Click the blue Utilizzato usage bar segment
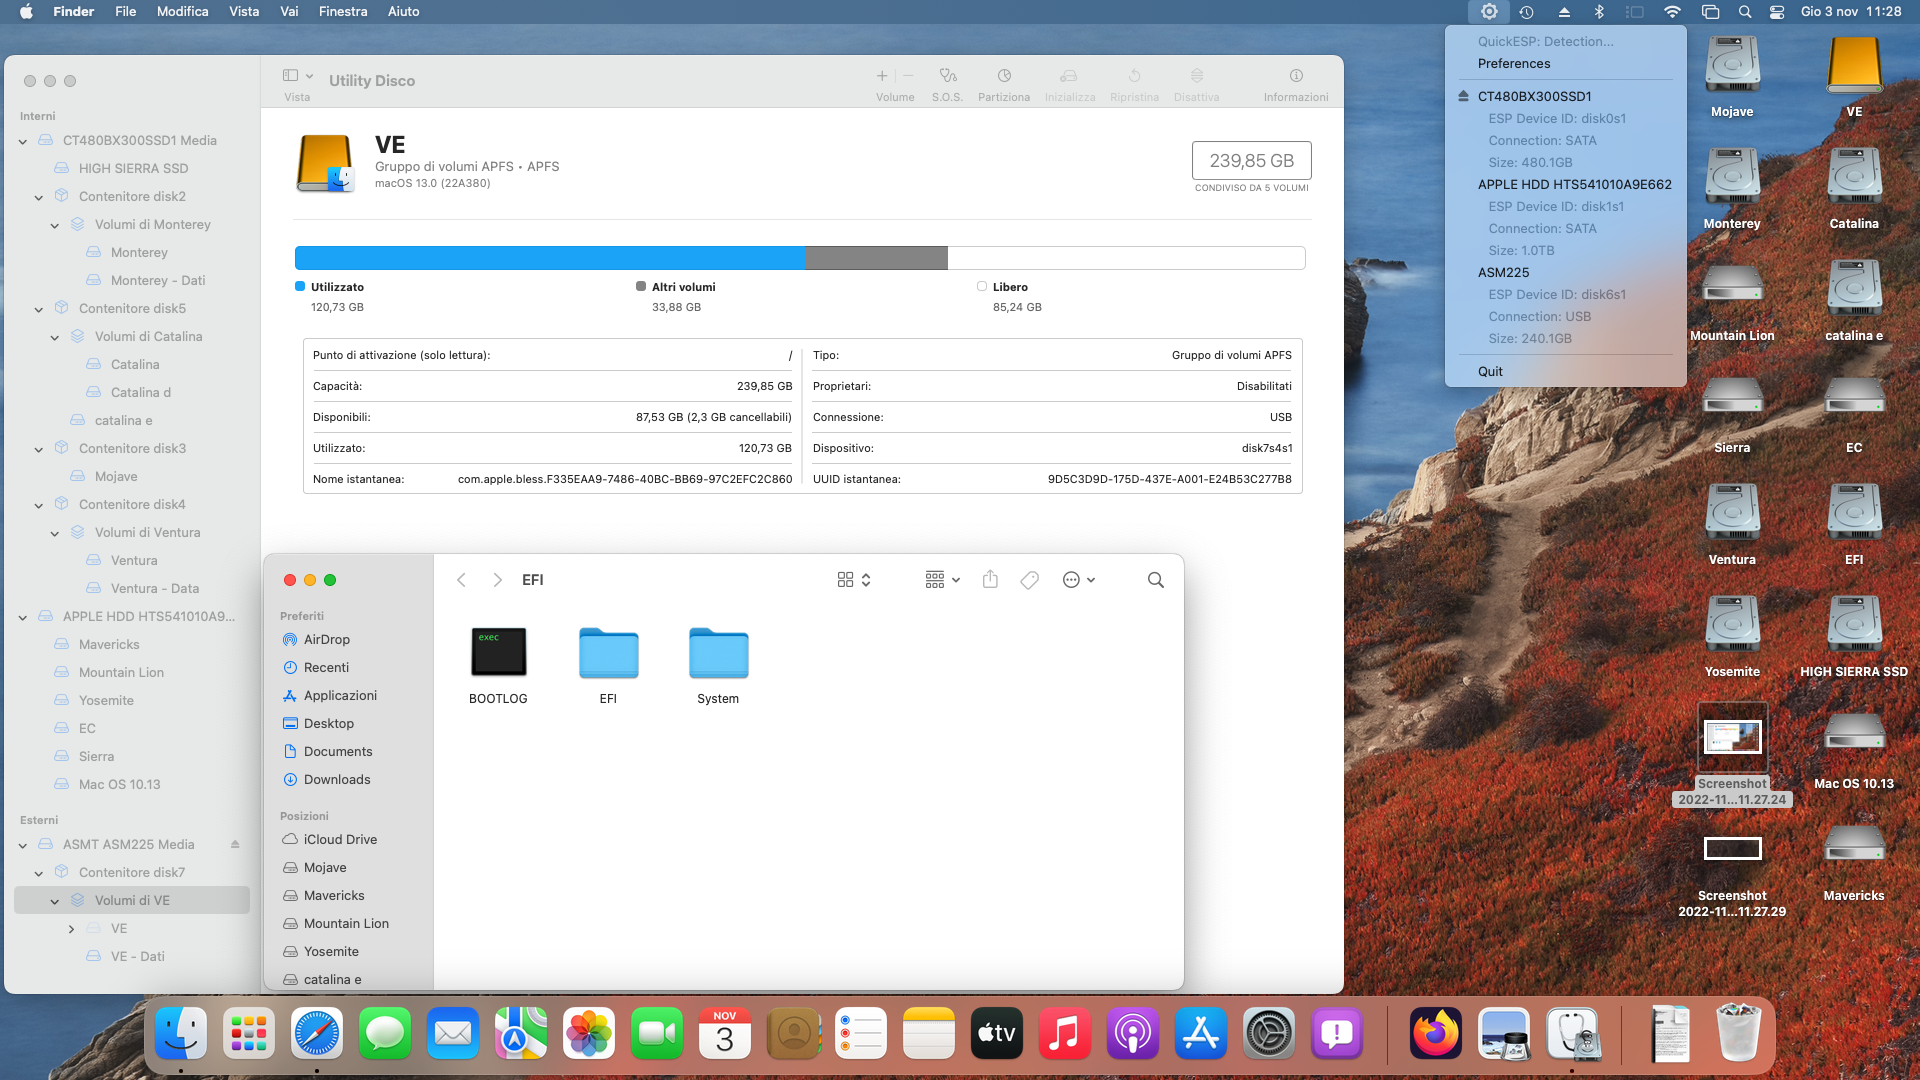The image size is (1920, 1080). (550, 258)
